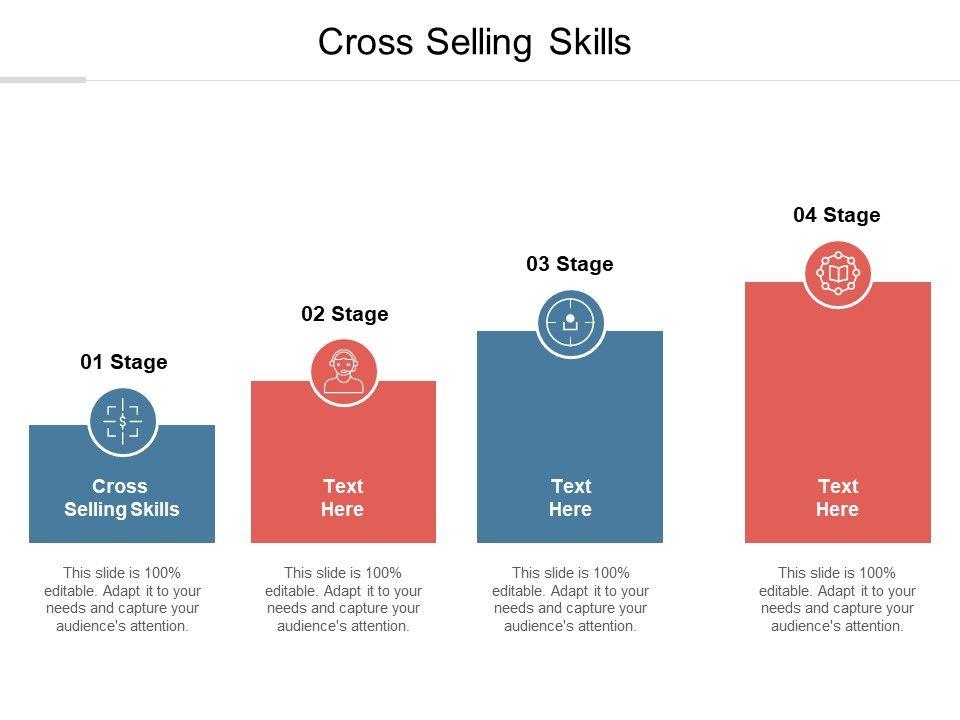Select 'Text Here' in the third blue bar
The height and width of the screenshot is (720, 960).
click(570, 498)
